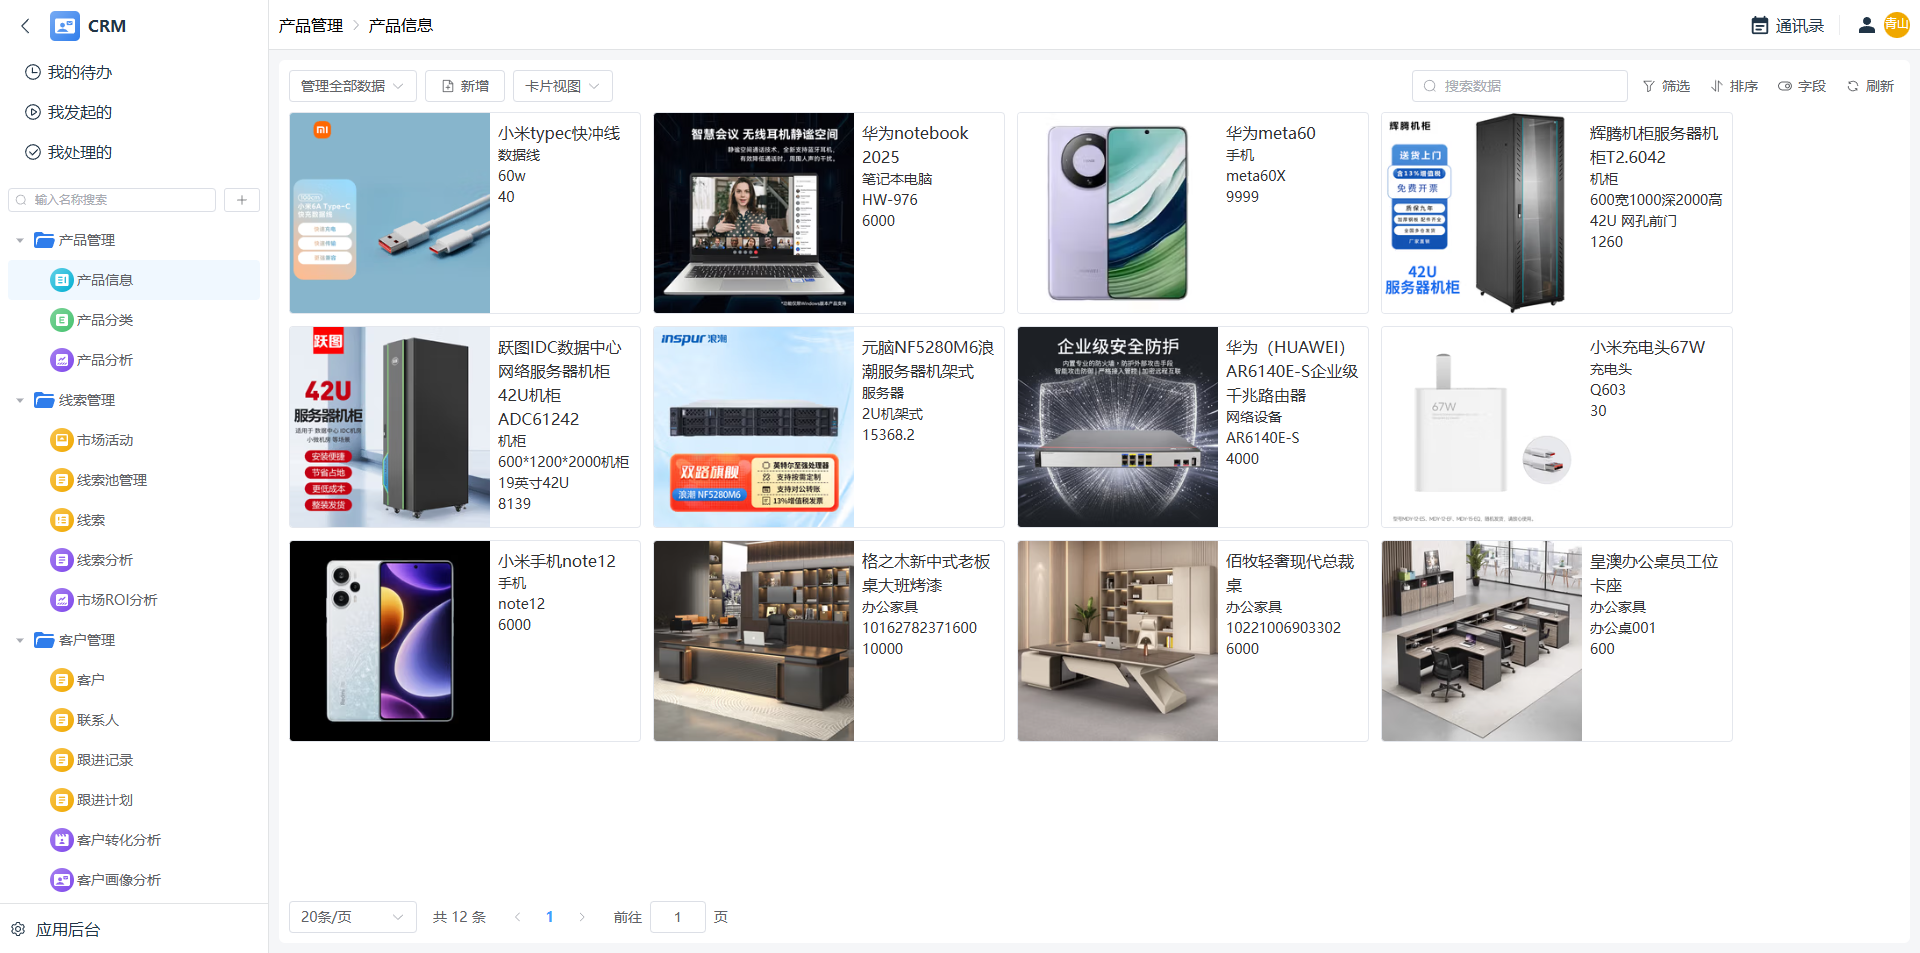Open the 线索管理 folder label
The height and width of the screenshot is (953, 1920).
87,400
